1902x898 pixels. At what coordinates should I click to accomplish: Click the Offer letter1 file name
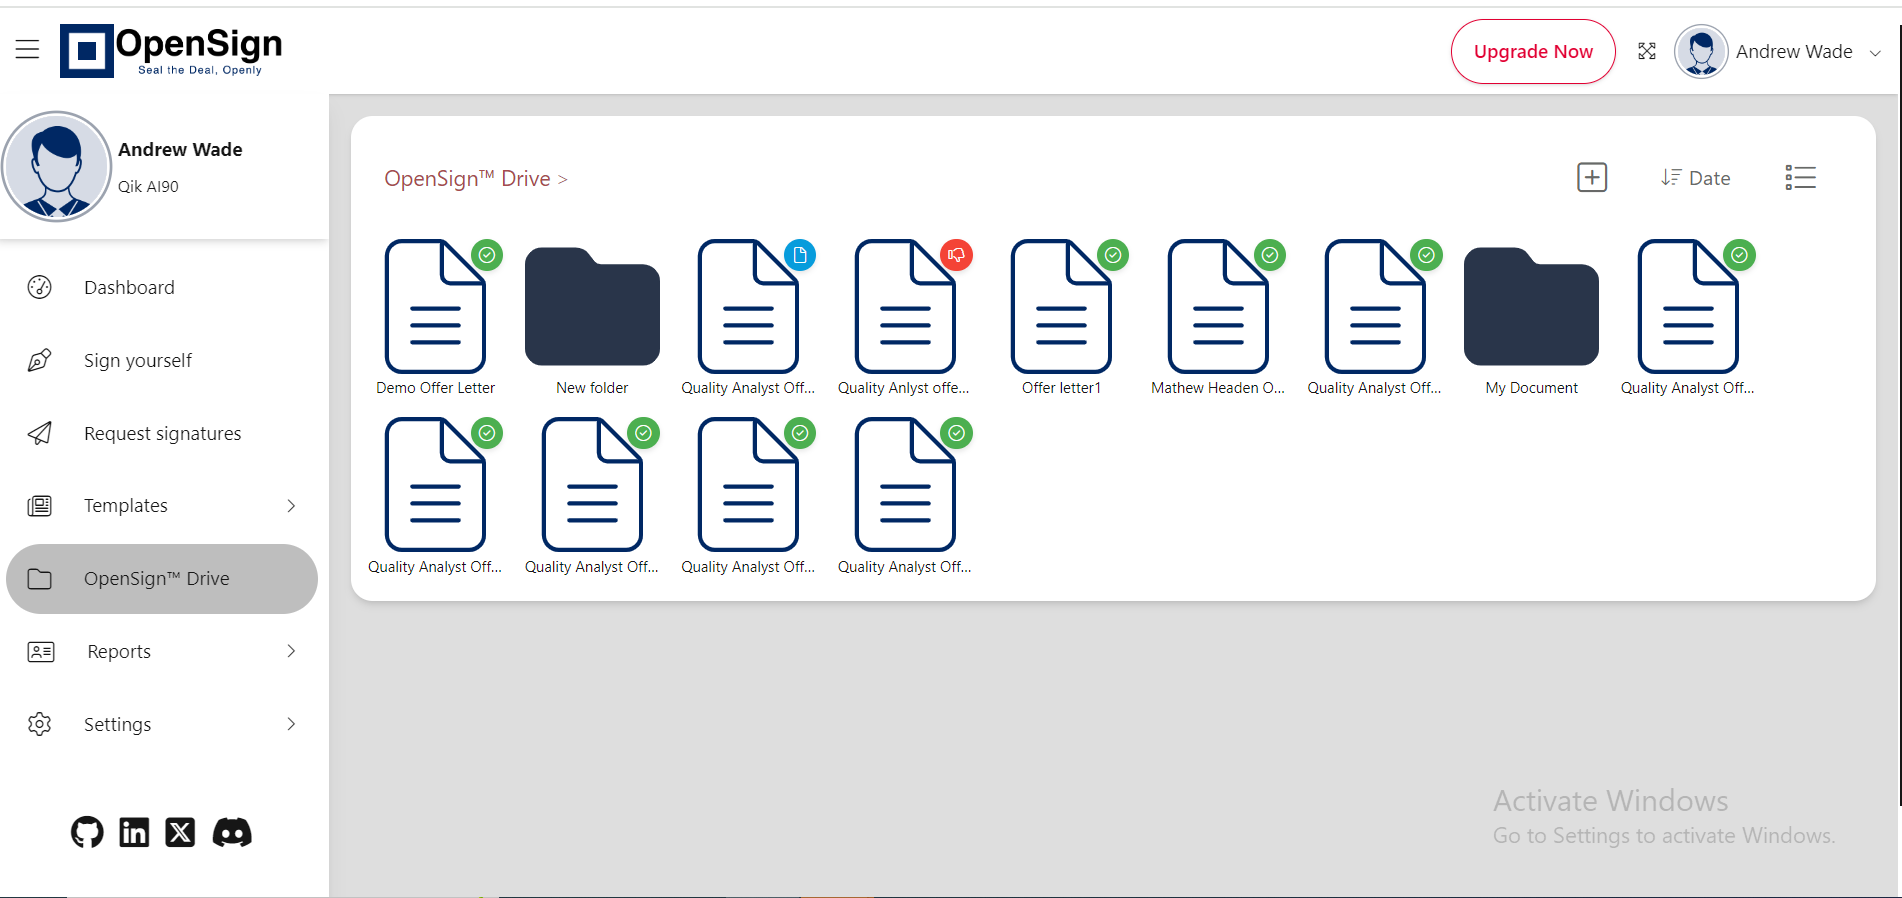click(1061, 388)
